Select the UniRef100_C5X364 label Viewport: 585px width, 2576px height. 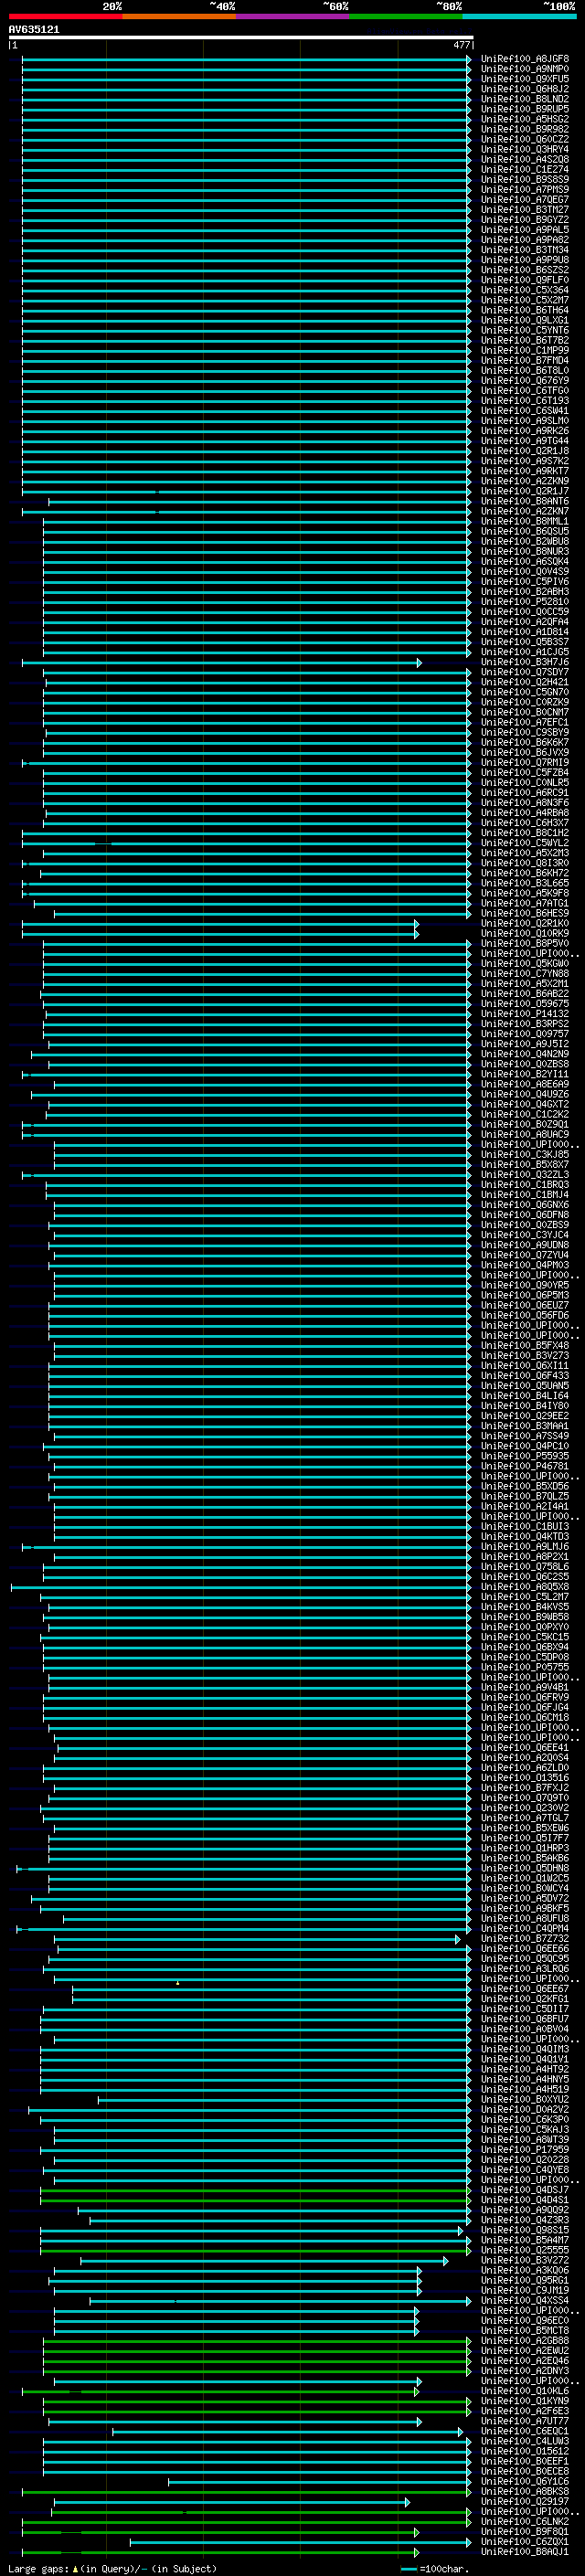525,290
